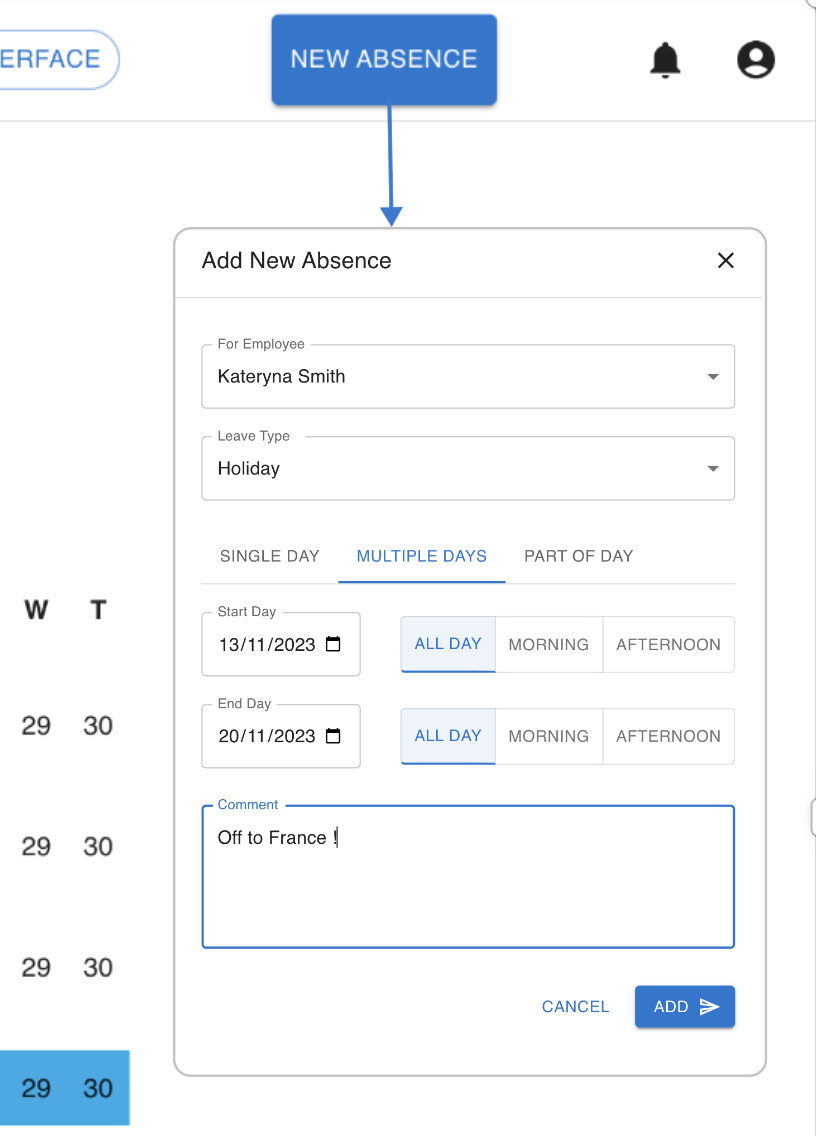Open the PART OF DAY tab
The image size is (816, 1136).
[x=578, y=556]
